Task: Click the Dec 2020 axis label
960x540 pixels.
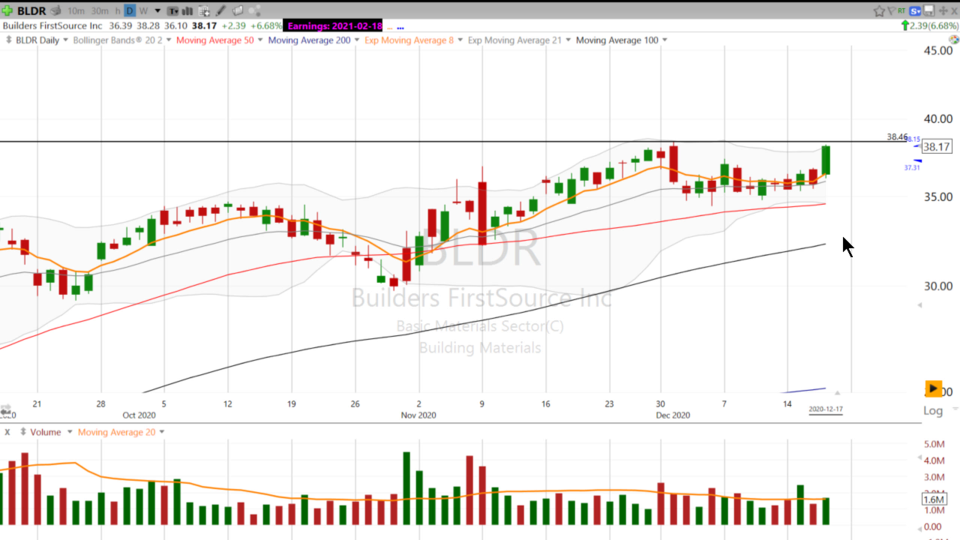Action: [x=673, y=415]
